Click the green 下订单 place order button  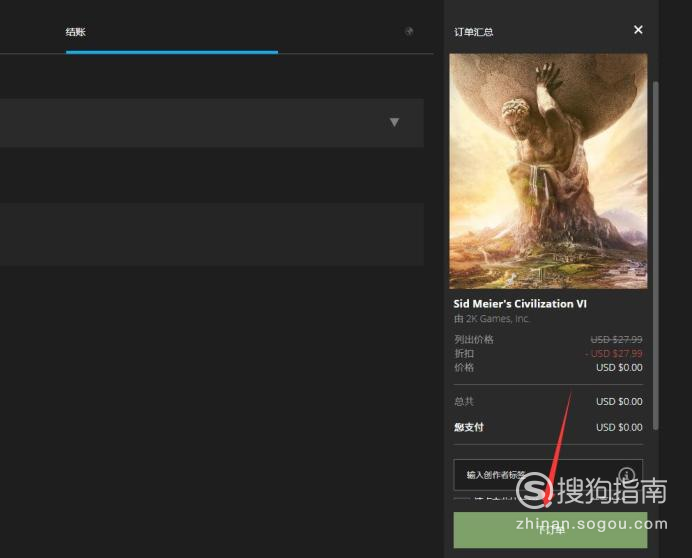click(550, 530)
